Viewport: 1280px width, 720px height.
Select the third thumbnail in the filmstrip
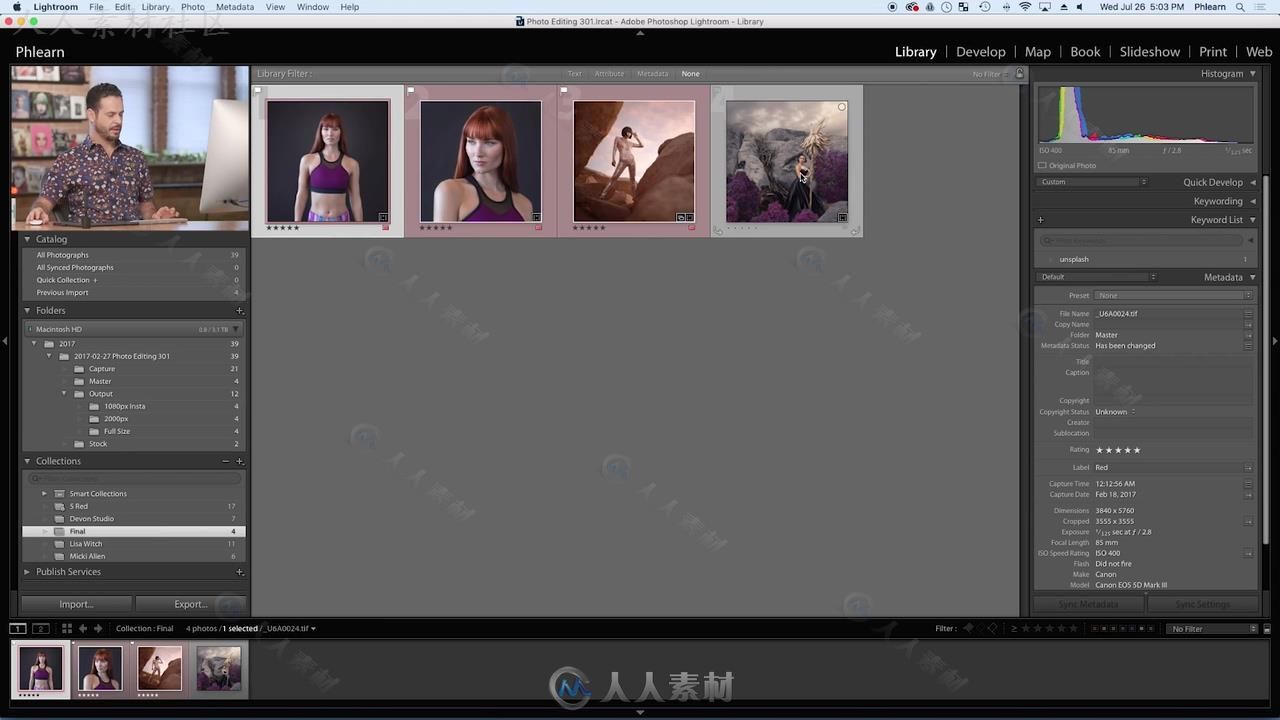pos(159,668)
